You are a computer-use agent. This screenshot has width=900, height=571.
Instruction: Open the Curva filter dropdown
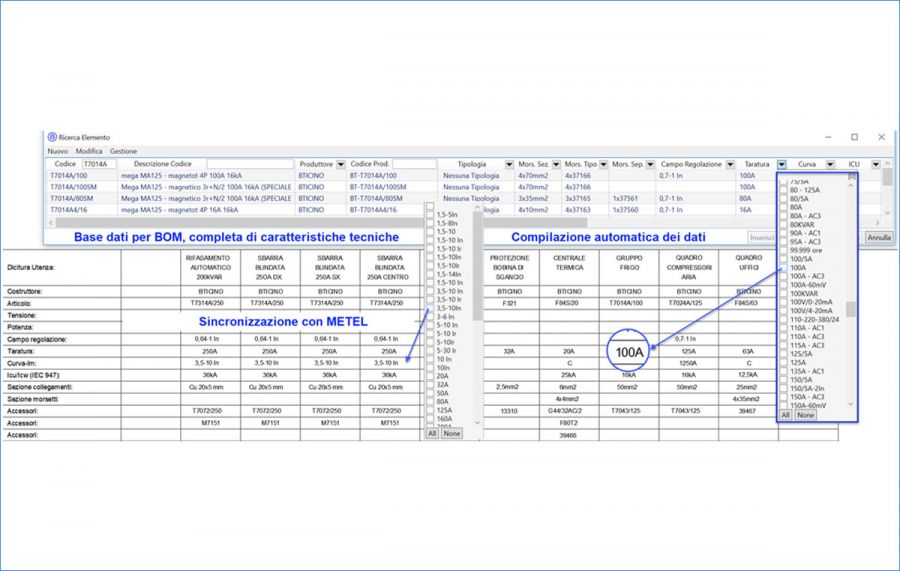(830, 165)
